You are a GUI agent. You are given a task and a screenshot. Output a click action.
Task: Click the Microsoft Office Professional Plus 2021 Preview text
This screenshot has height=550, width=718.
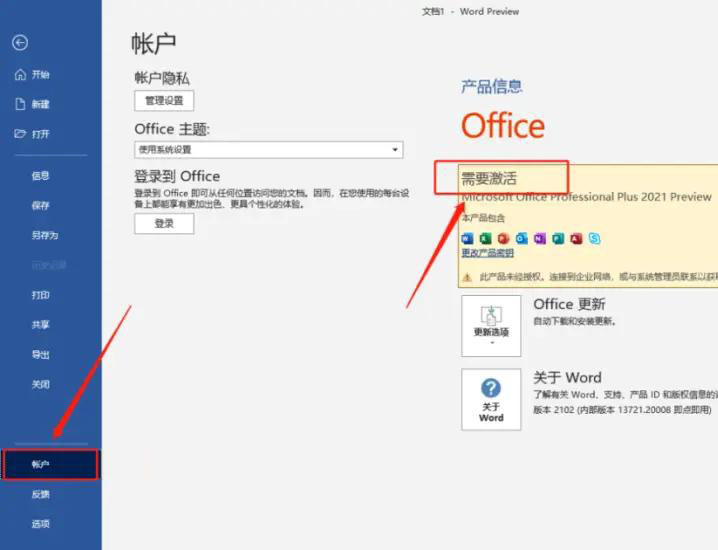tap(587, 197)
